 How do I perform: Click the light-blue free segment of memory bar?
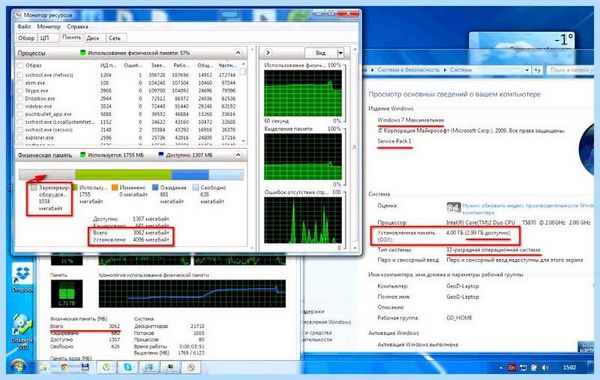226,175
